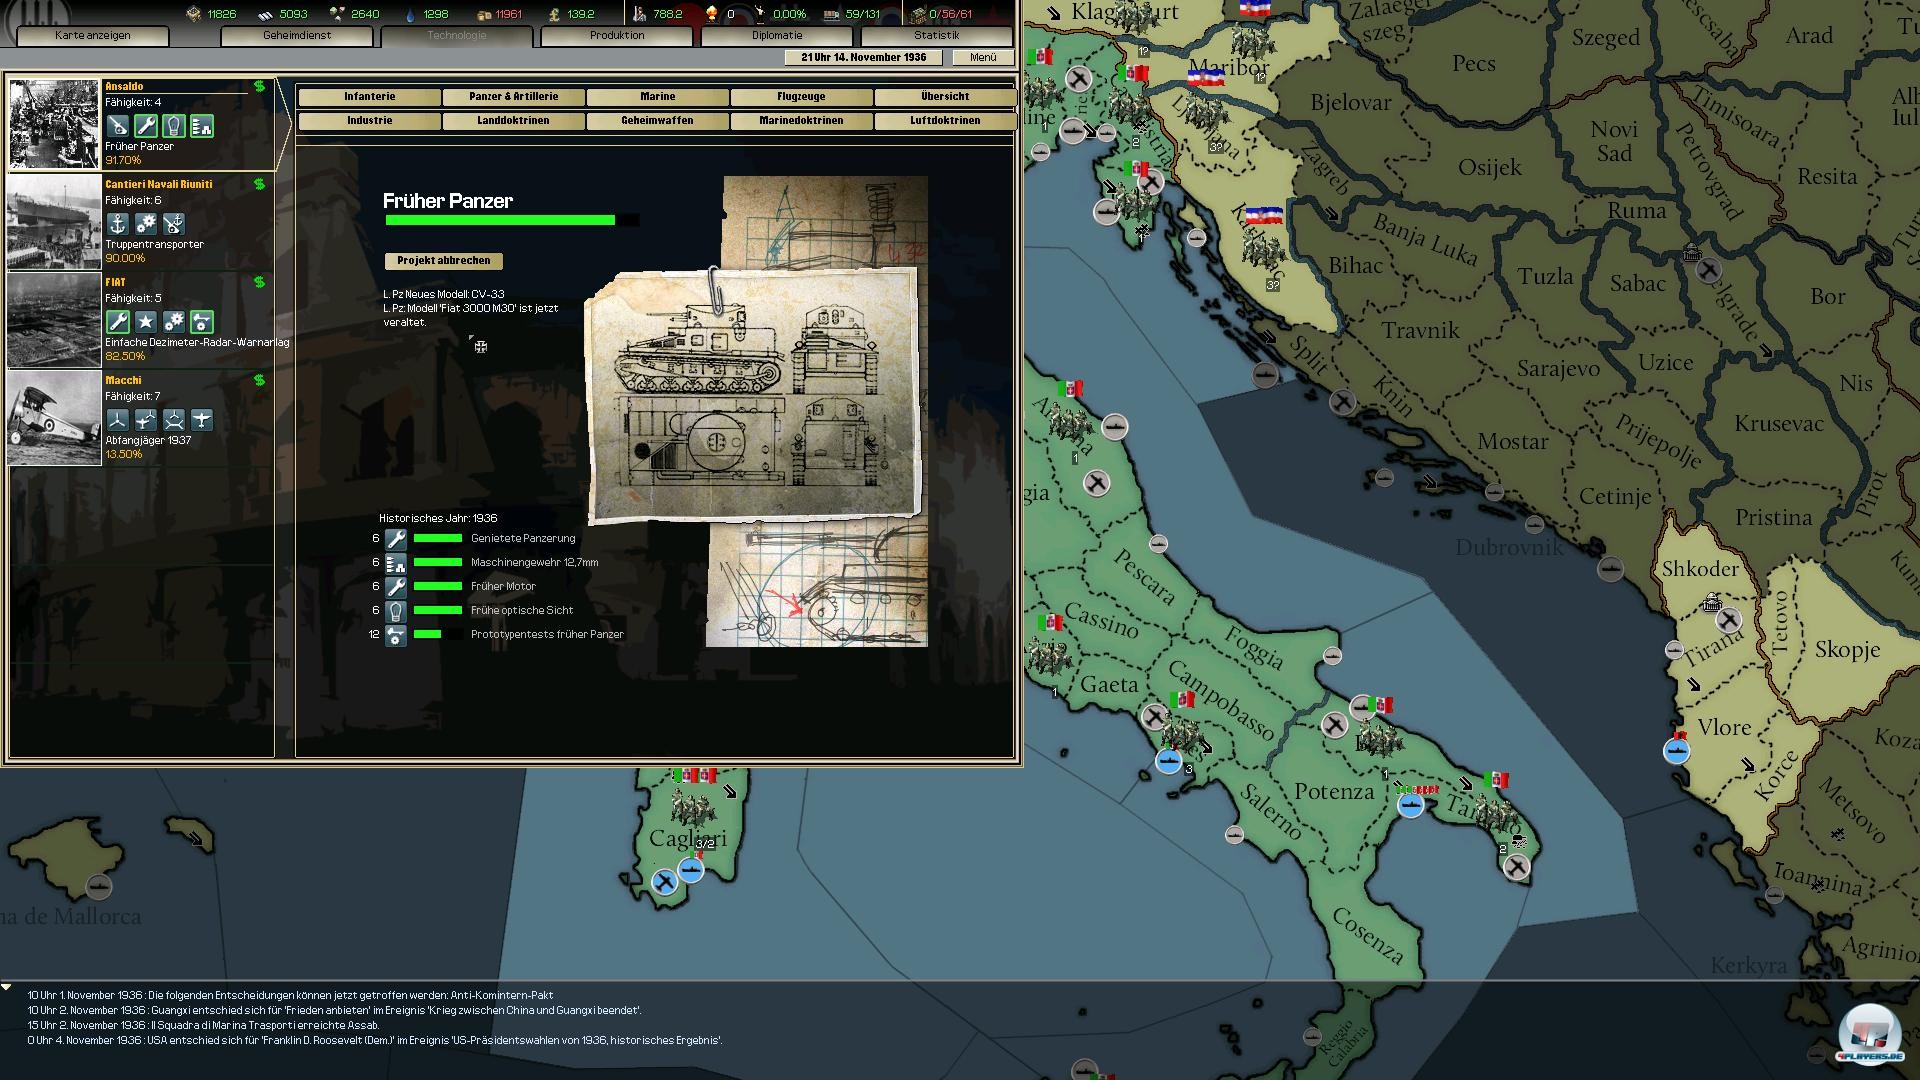Select the Macchi biplane thumbnail
Image resolution: width=1920 pixels, height=1080 pixels.
coord(54,418)
